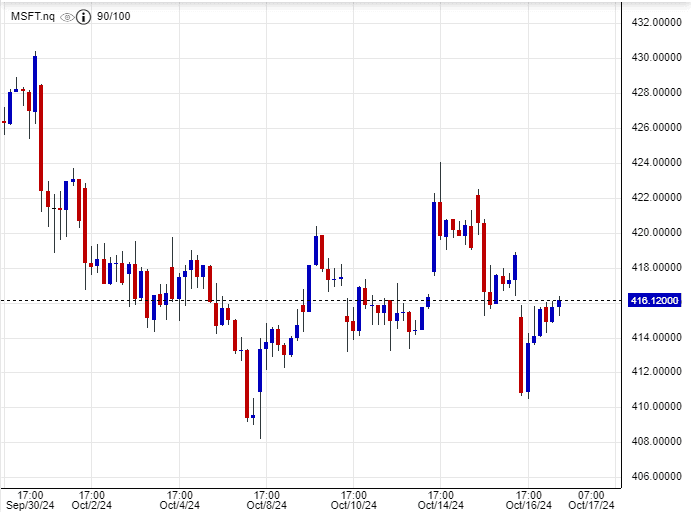This screenshot has width=691, height=512.
Task: Select the Oct/2/24 date label
Action: coord(91,505)
